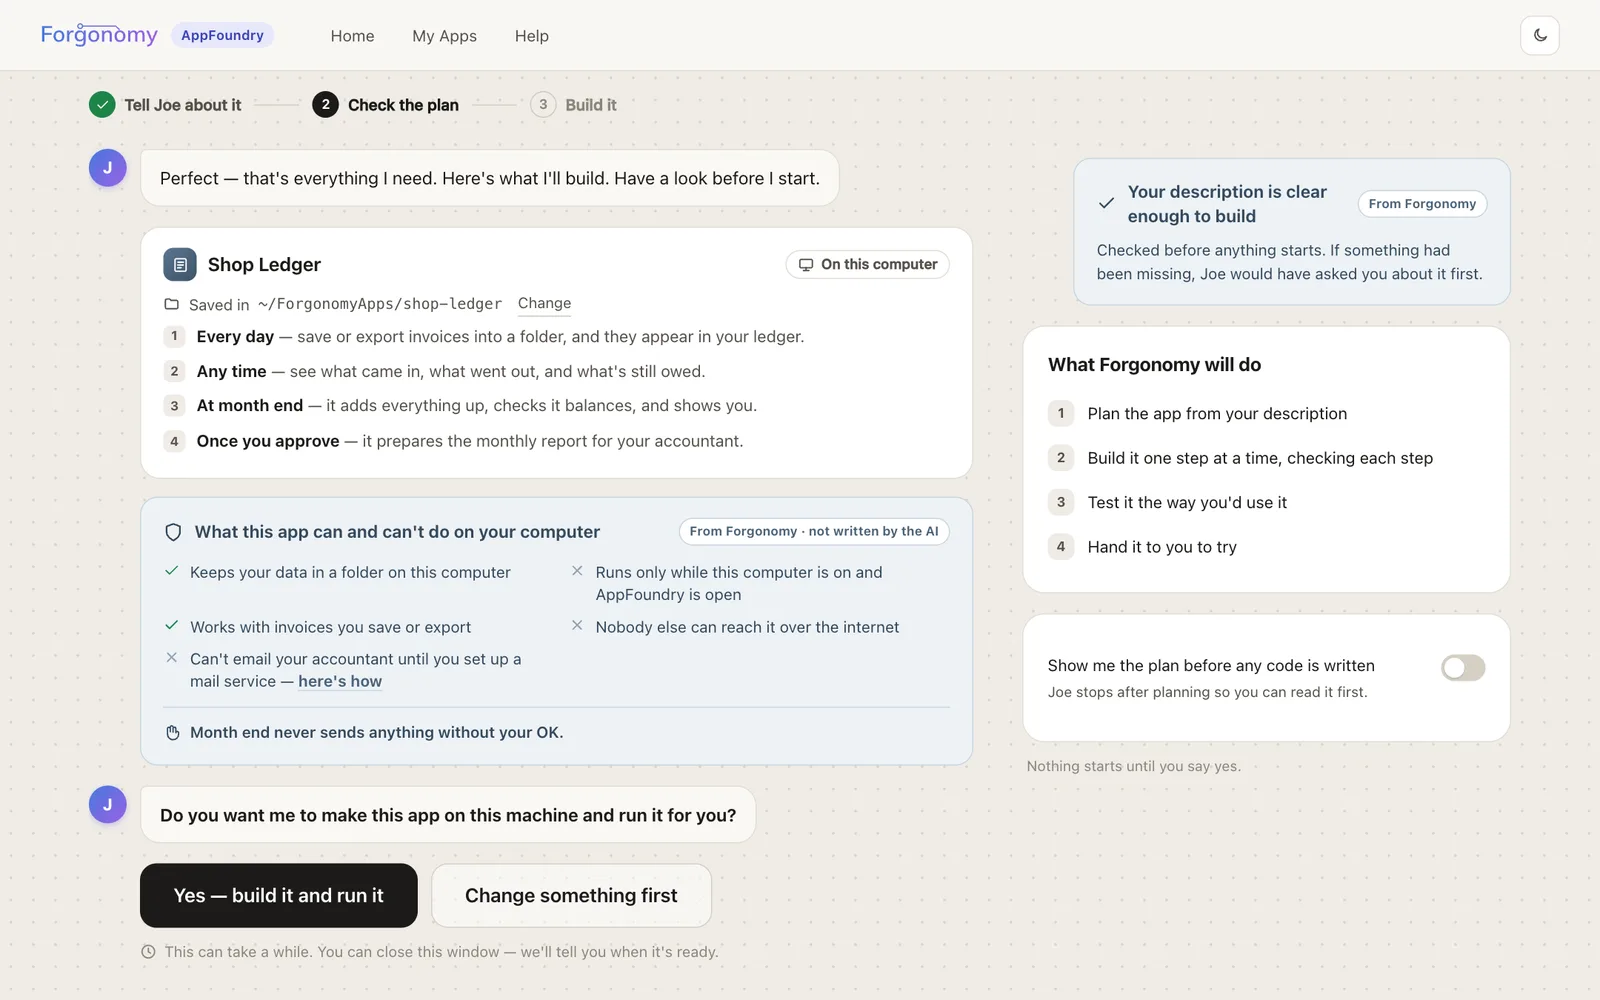Viewport: 1600px width, 1000px height.
Task: Click the On this computer badge
Action: [x=868, y=264]
